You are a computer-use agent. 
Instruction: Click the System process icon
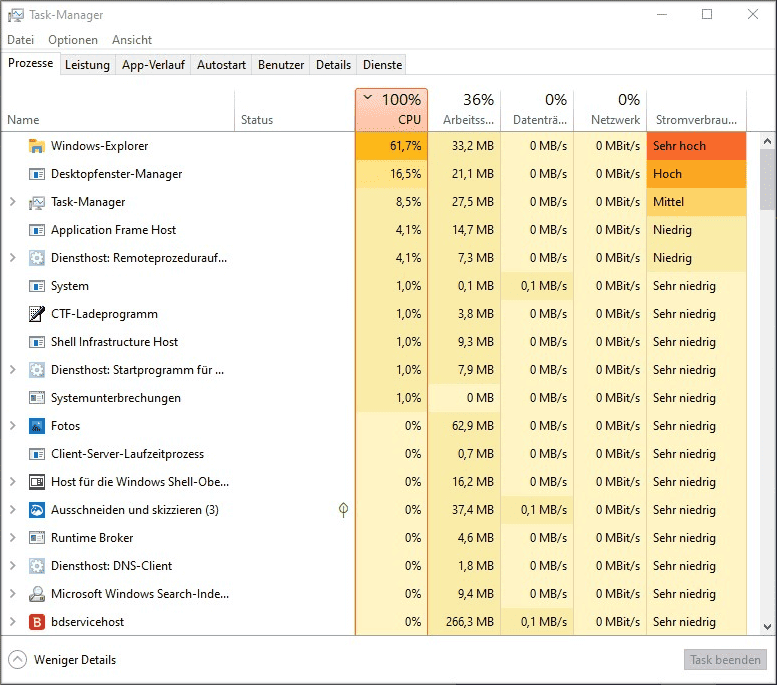pyautogui.click(x=37, y=286)
